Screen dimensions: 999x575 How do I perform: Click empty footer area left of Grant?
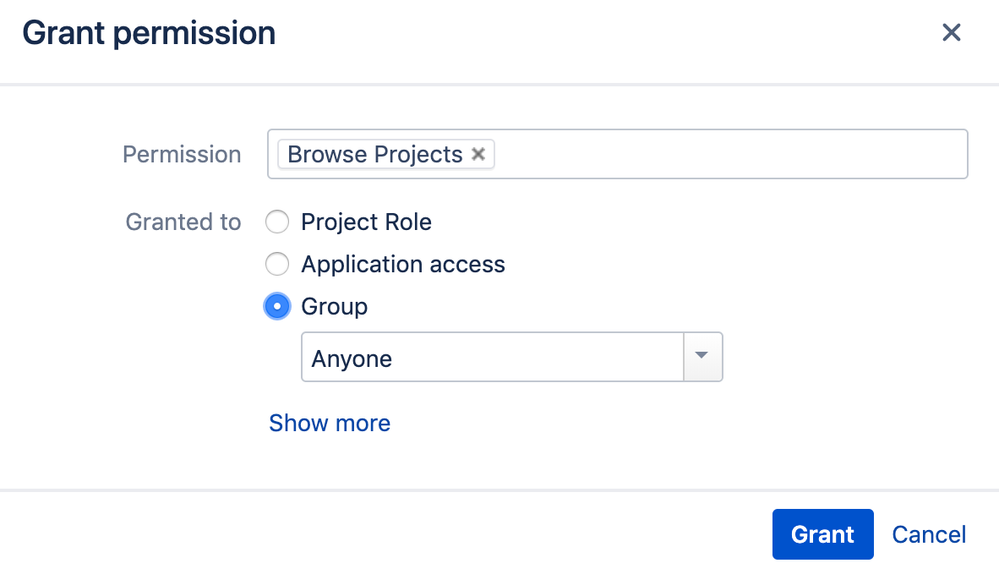[x=400, y=535]
